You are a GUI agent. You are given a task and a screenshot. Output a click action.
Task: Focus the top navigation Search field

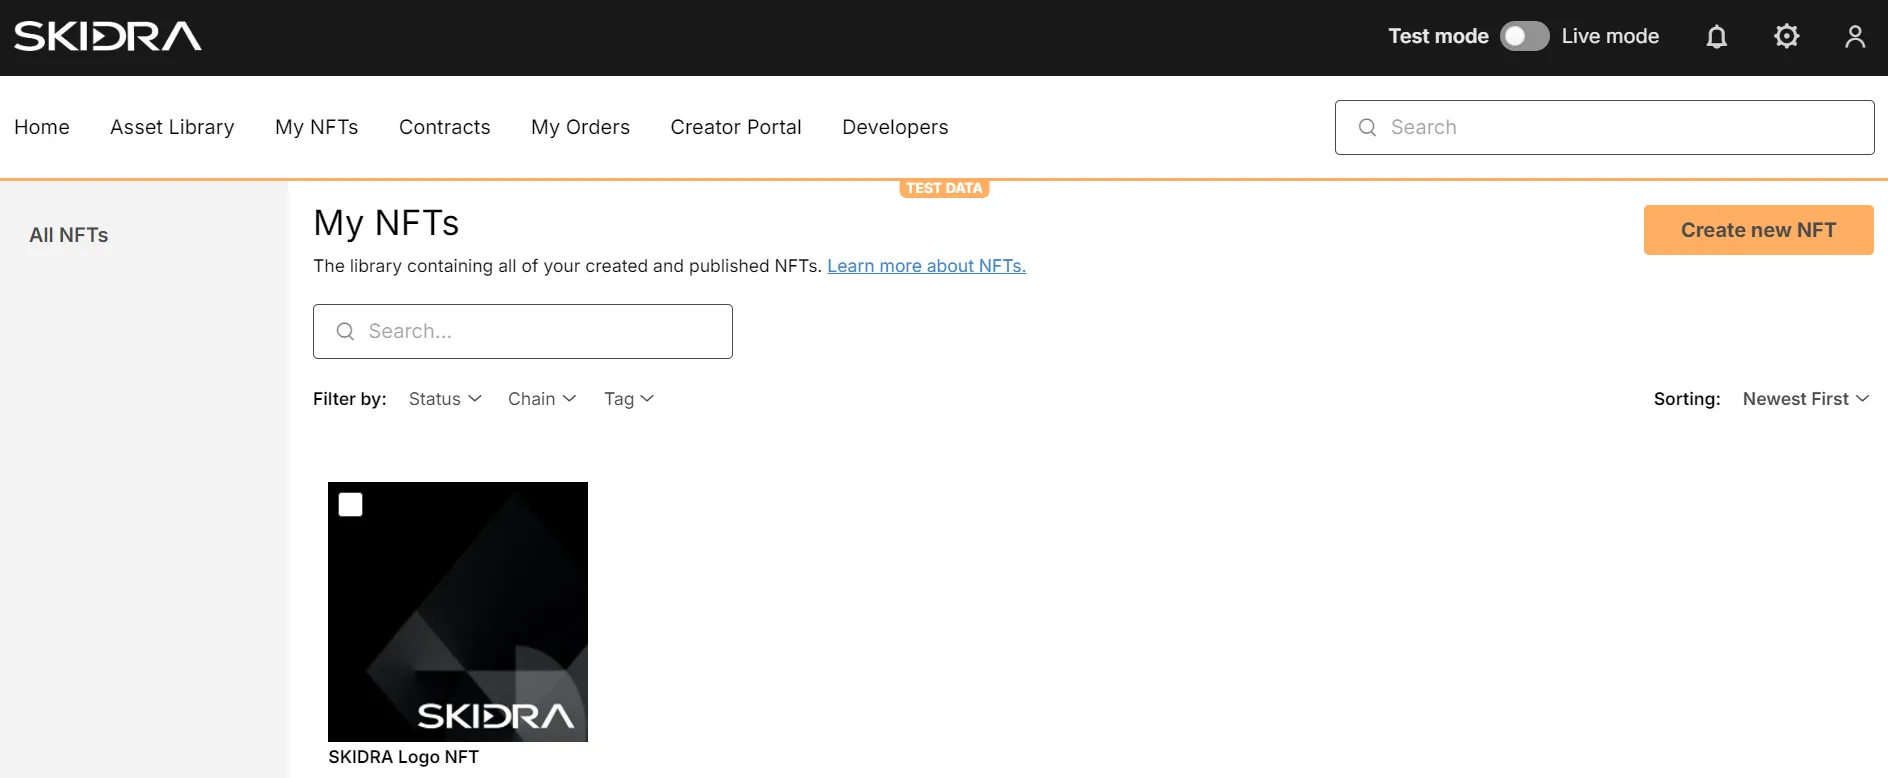pyautogui.click(x=1604, y=127)
